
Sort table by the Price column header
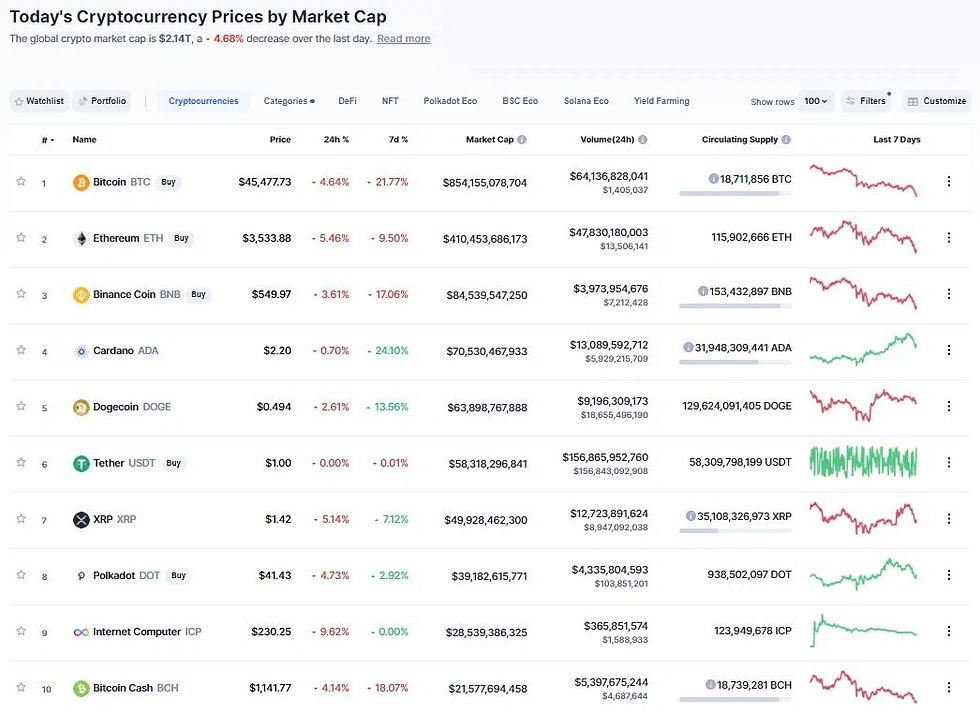click(x=280, y=139)
